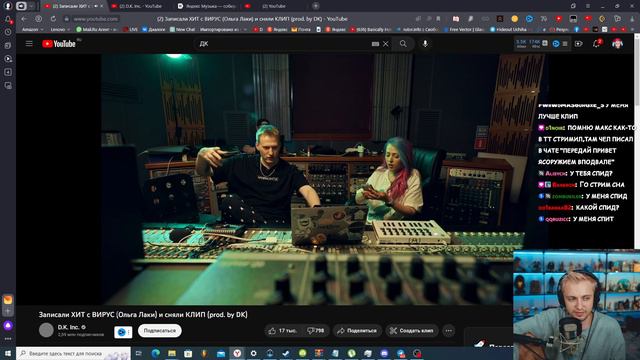Click yellow circle extension icon in toolbar
The height and width of the screenshot is (360, 640).
pos(515,19)
